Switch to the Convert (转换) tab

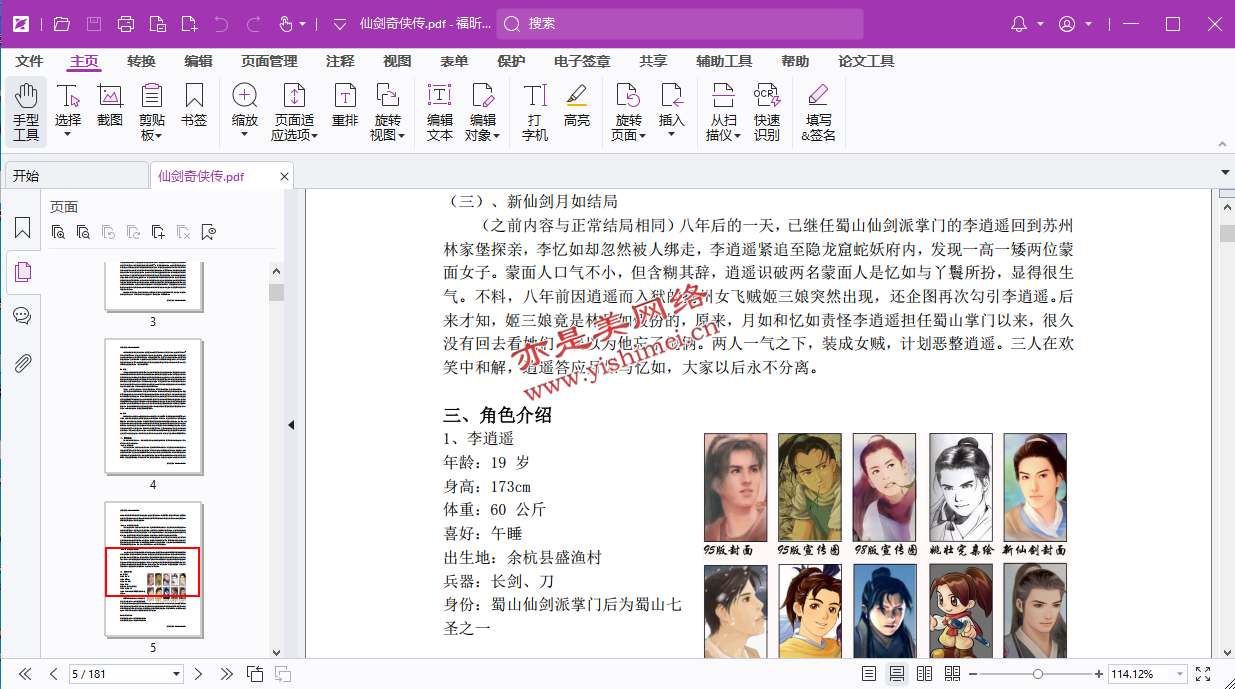click(141, 61)
